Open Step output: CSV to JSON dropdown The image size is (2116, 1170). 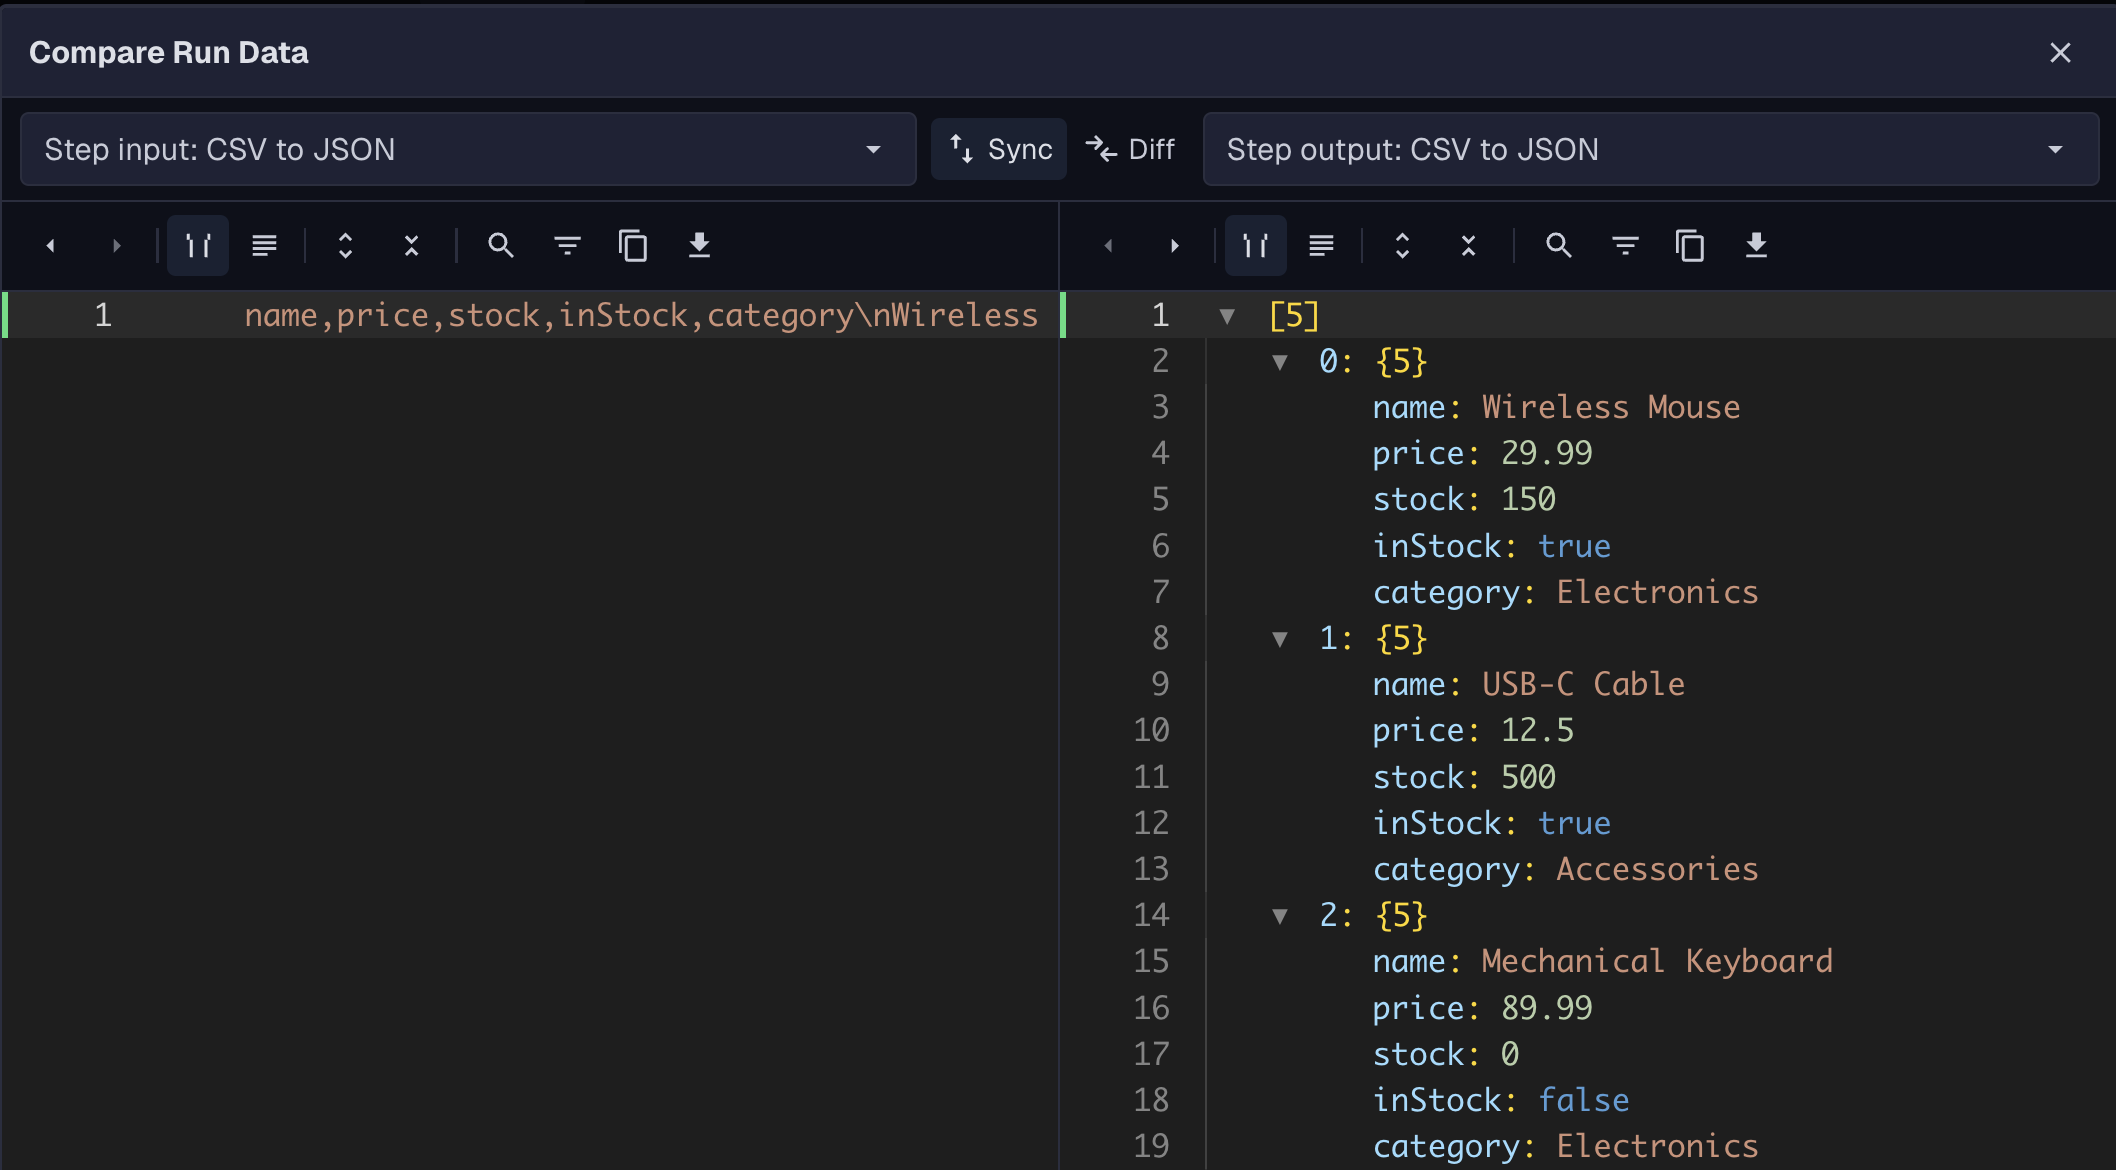click(x=1650, y=150)
